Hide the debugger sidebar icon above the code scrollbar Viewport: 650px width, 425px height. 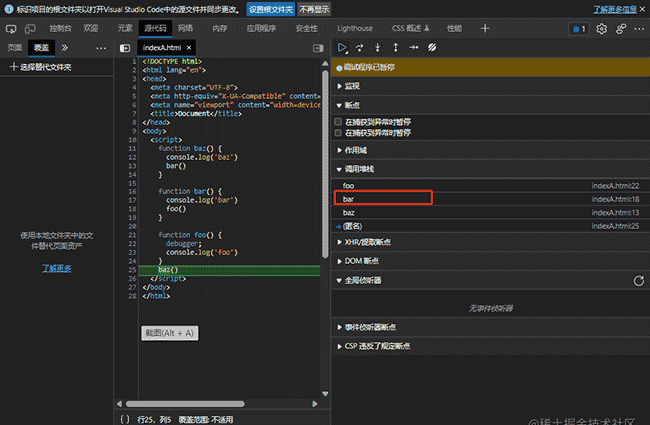[x=318, y=48]
